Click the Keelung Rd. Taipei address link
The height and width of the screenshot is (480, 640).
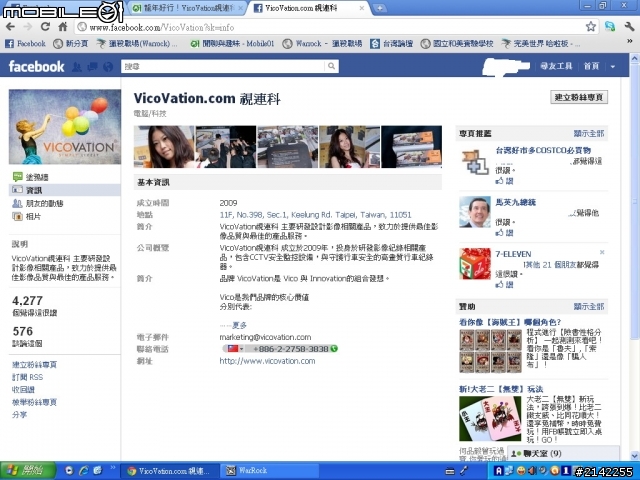point(316,215)
